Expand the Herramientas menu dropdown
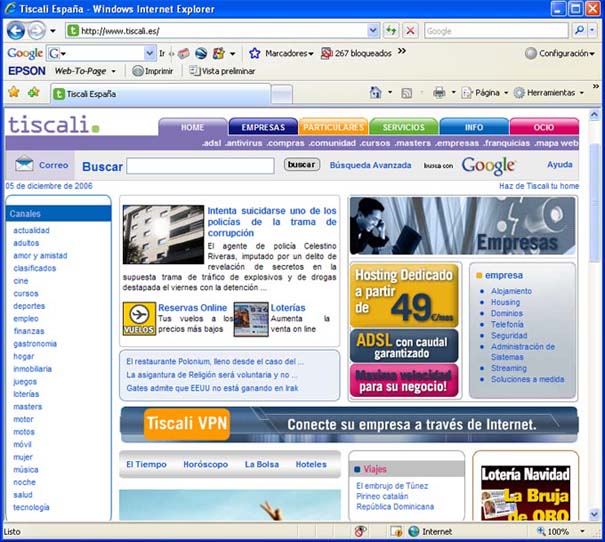The width and height of the screenshot is (605, 542). coord(581,93)
